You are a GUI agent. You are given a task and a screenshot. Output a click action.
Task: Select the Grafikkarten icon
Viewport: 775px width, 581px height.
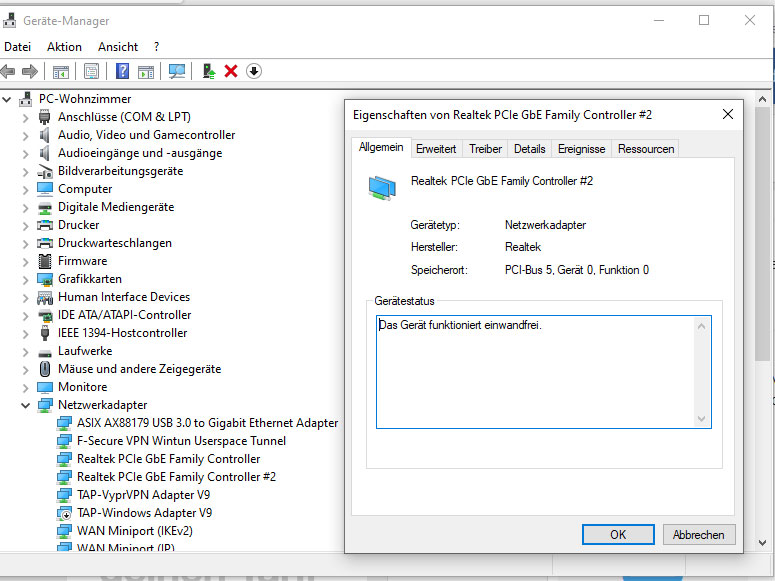[x=44, y=279]
